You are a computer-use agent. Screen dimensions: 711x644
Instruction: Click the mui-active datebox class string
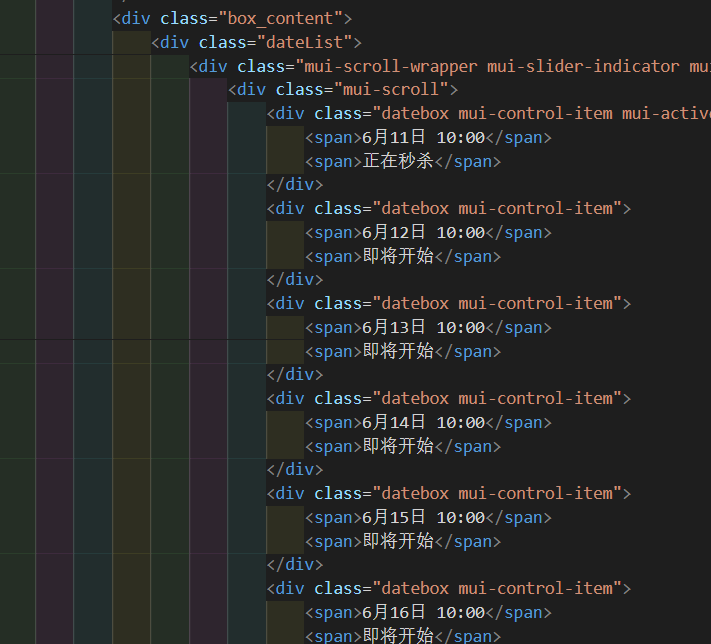(x=541, y=113)
